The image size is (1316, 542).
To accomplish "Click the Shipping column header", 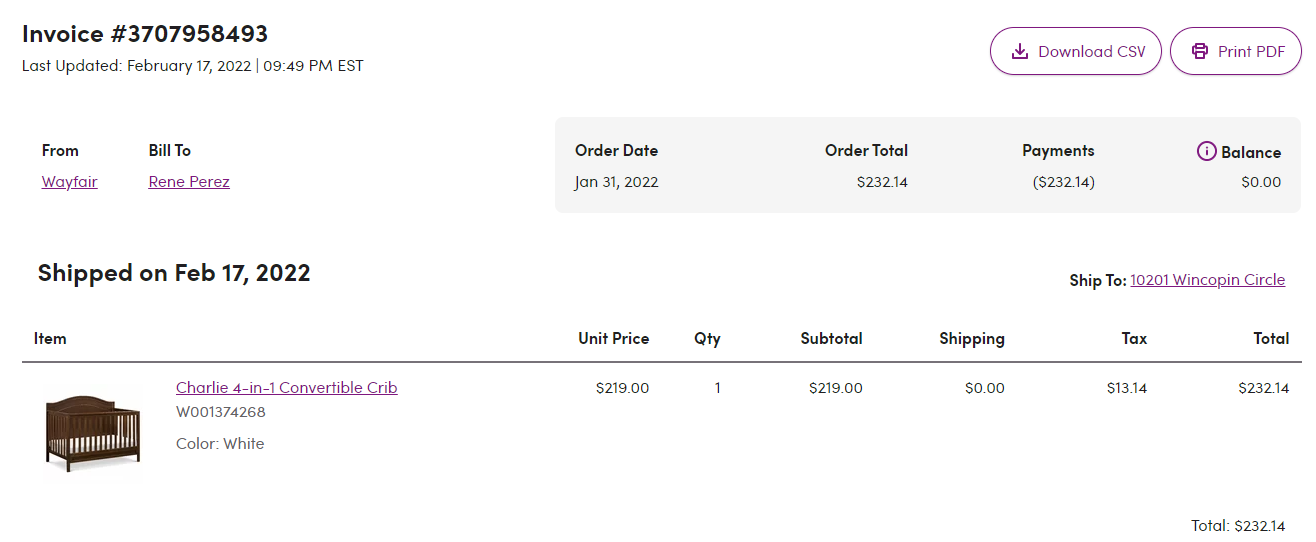I will tap(972, 338).
